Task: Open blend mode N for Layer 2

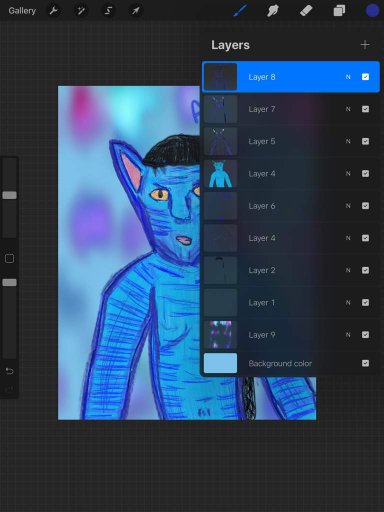Action: tap(348, 270)
